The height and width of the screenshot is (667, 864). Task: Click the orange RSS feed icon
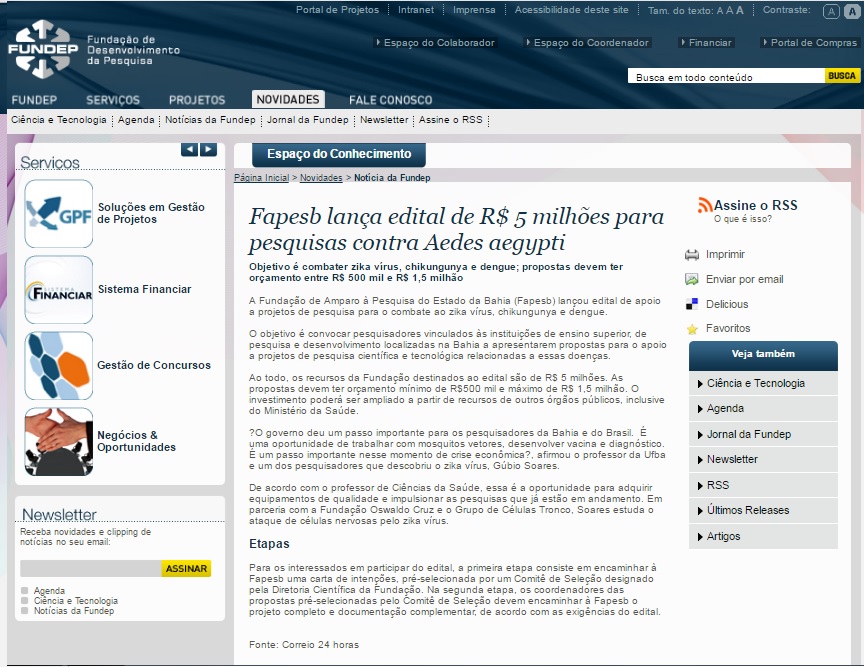(705, 205)
